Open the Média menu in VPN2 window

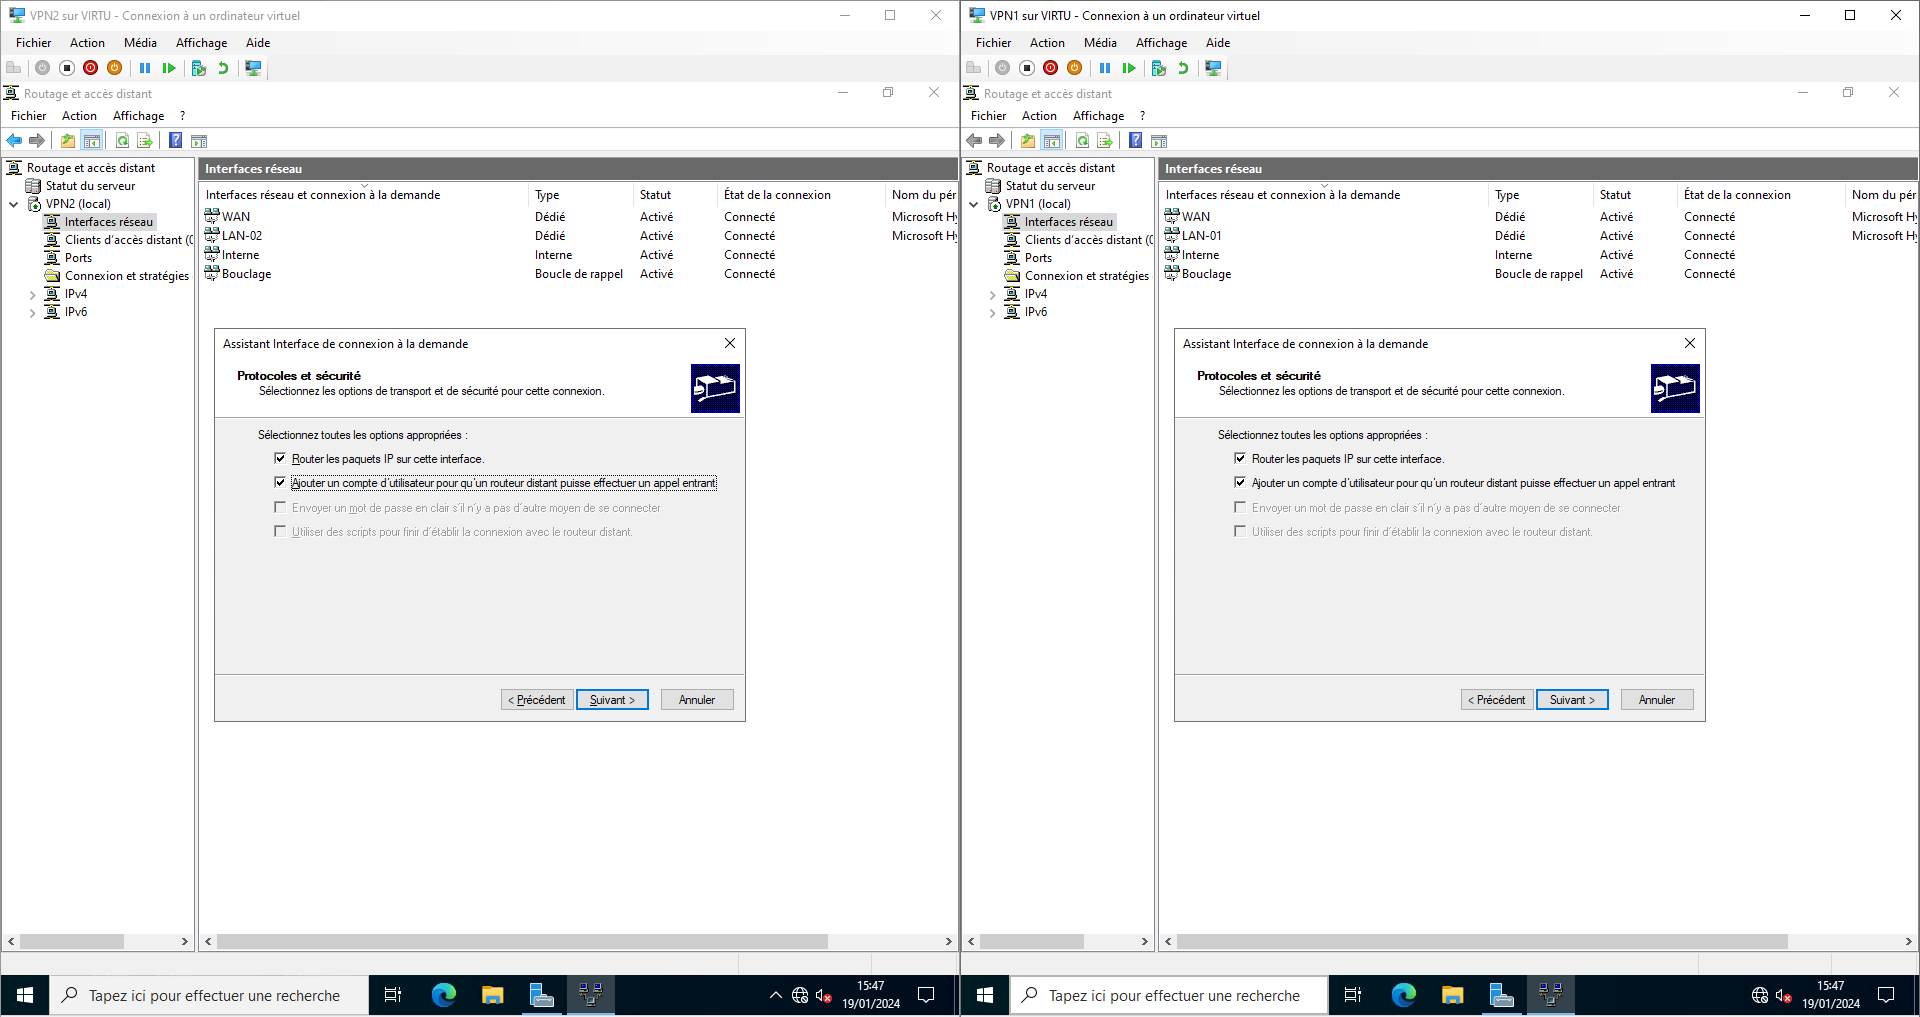click(x=140, y=43)
